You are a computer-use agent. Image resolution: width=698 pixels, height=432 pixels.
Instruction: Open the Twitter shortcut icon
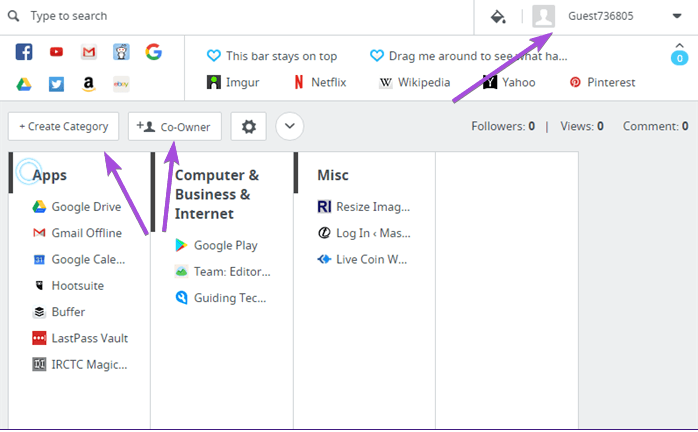(x=56, y=84)
